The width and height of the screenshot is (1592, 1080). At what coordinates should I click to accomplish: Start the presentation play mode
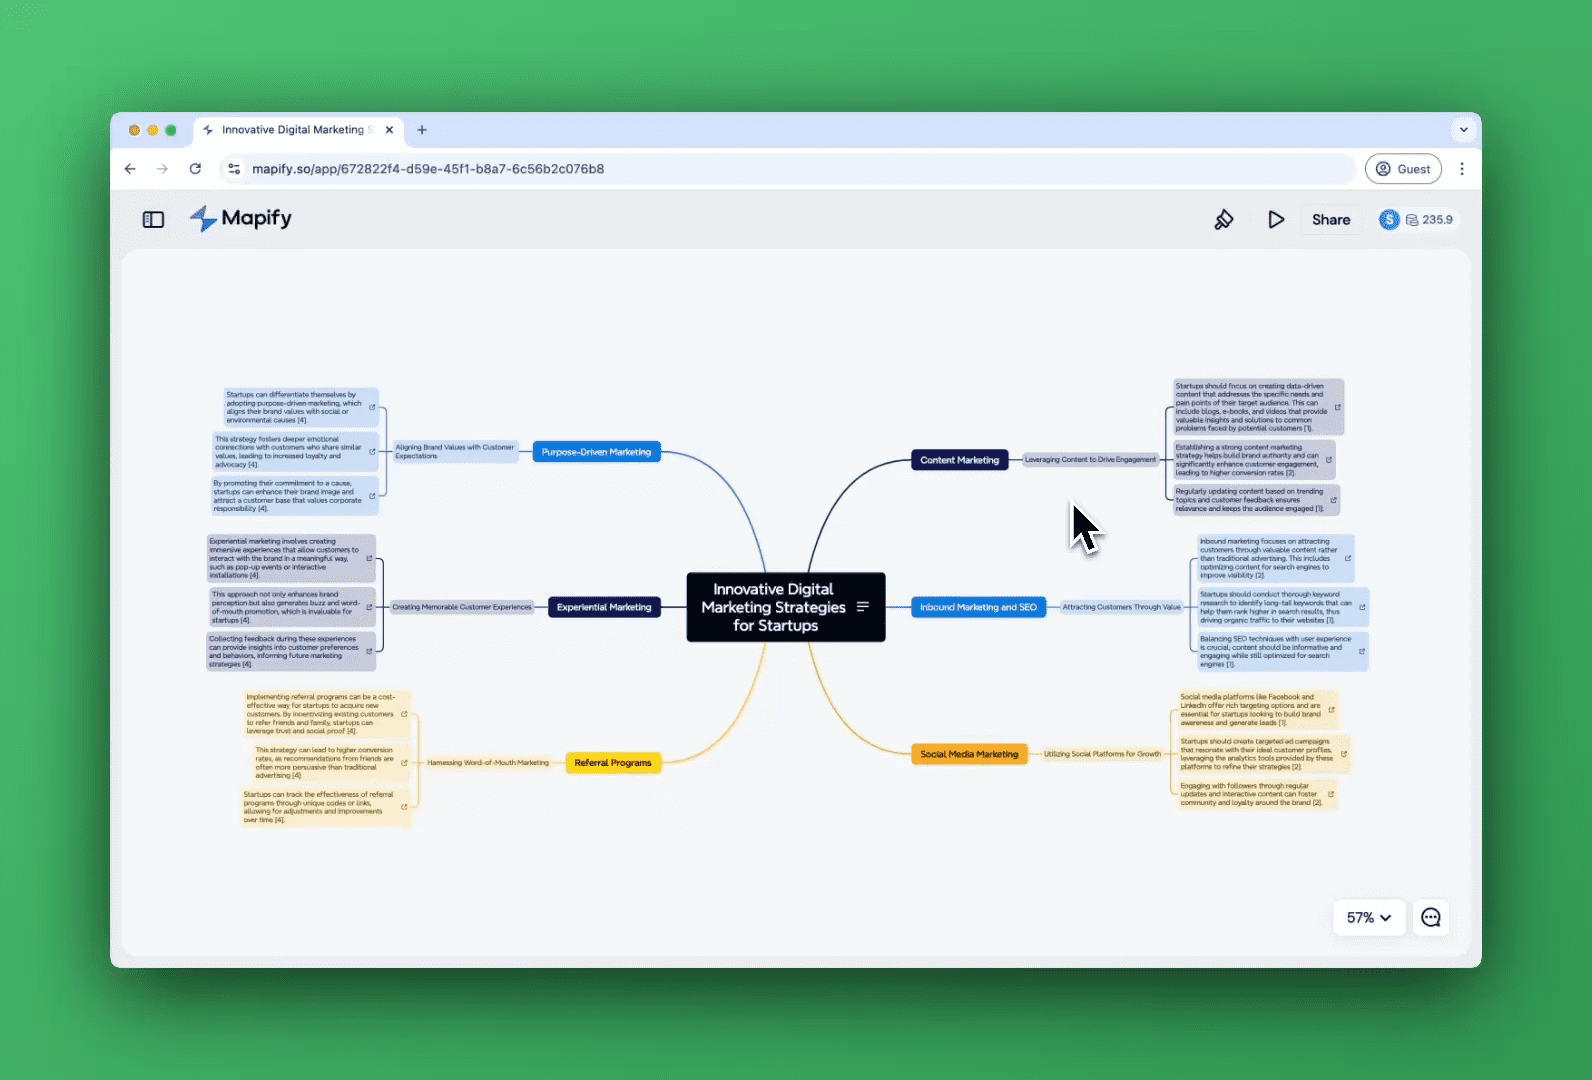pos(1275,220)
